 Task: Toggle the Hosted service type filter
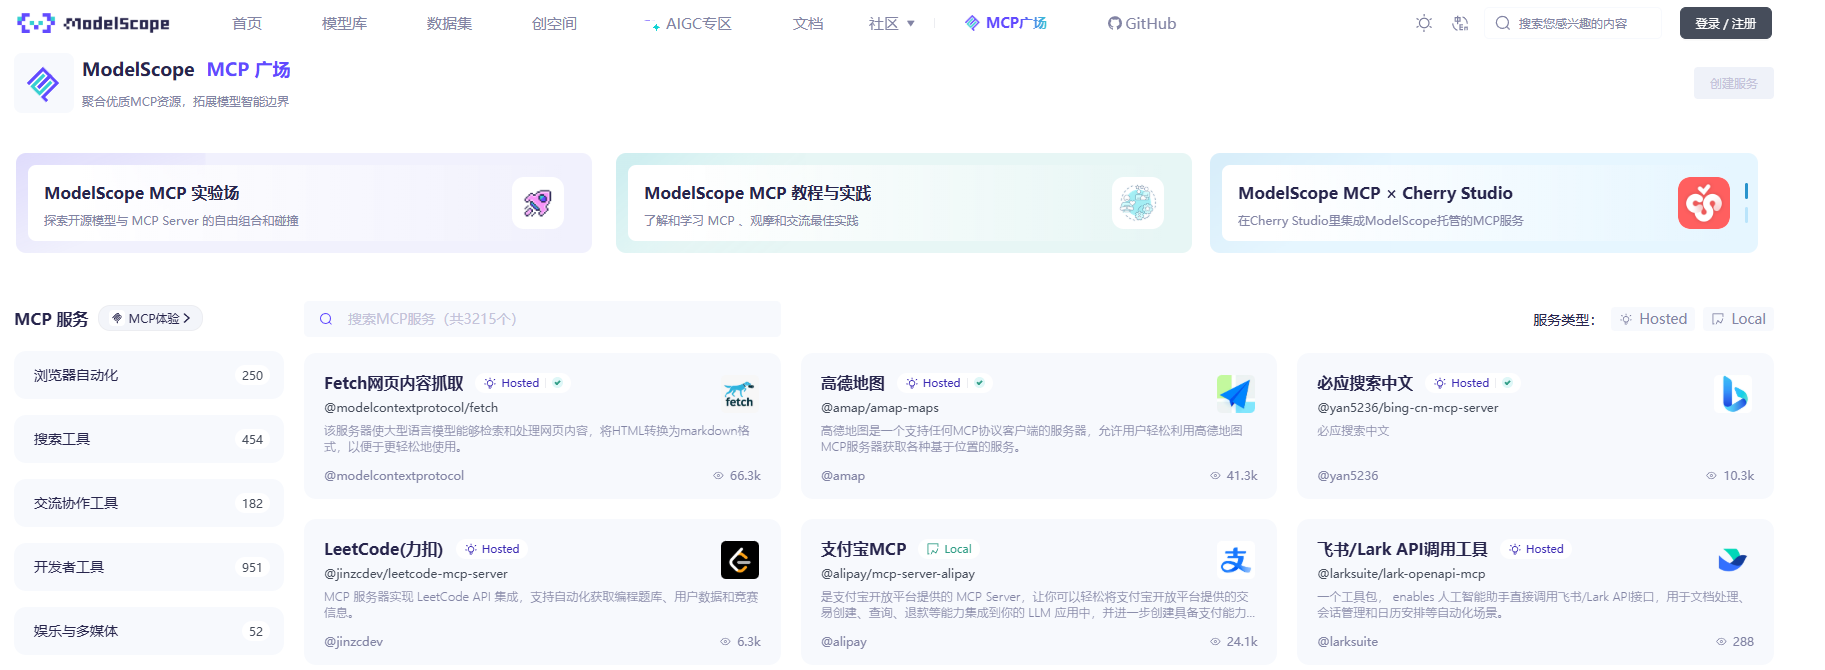click(x=1653, y=319)
